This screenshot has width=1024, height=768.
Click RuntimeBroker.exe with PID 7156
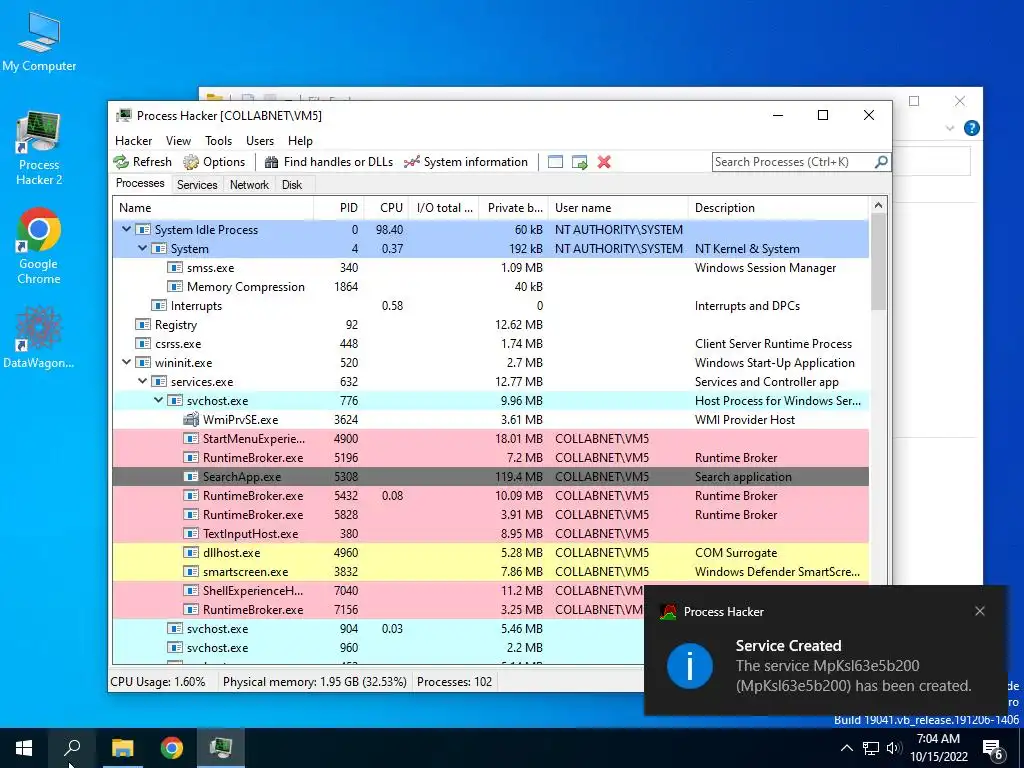pyautogui.click(x=379, y=609)
